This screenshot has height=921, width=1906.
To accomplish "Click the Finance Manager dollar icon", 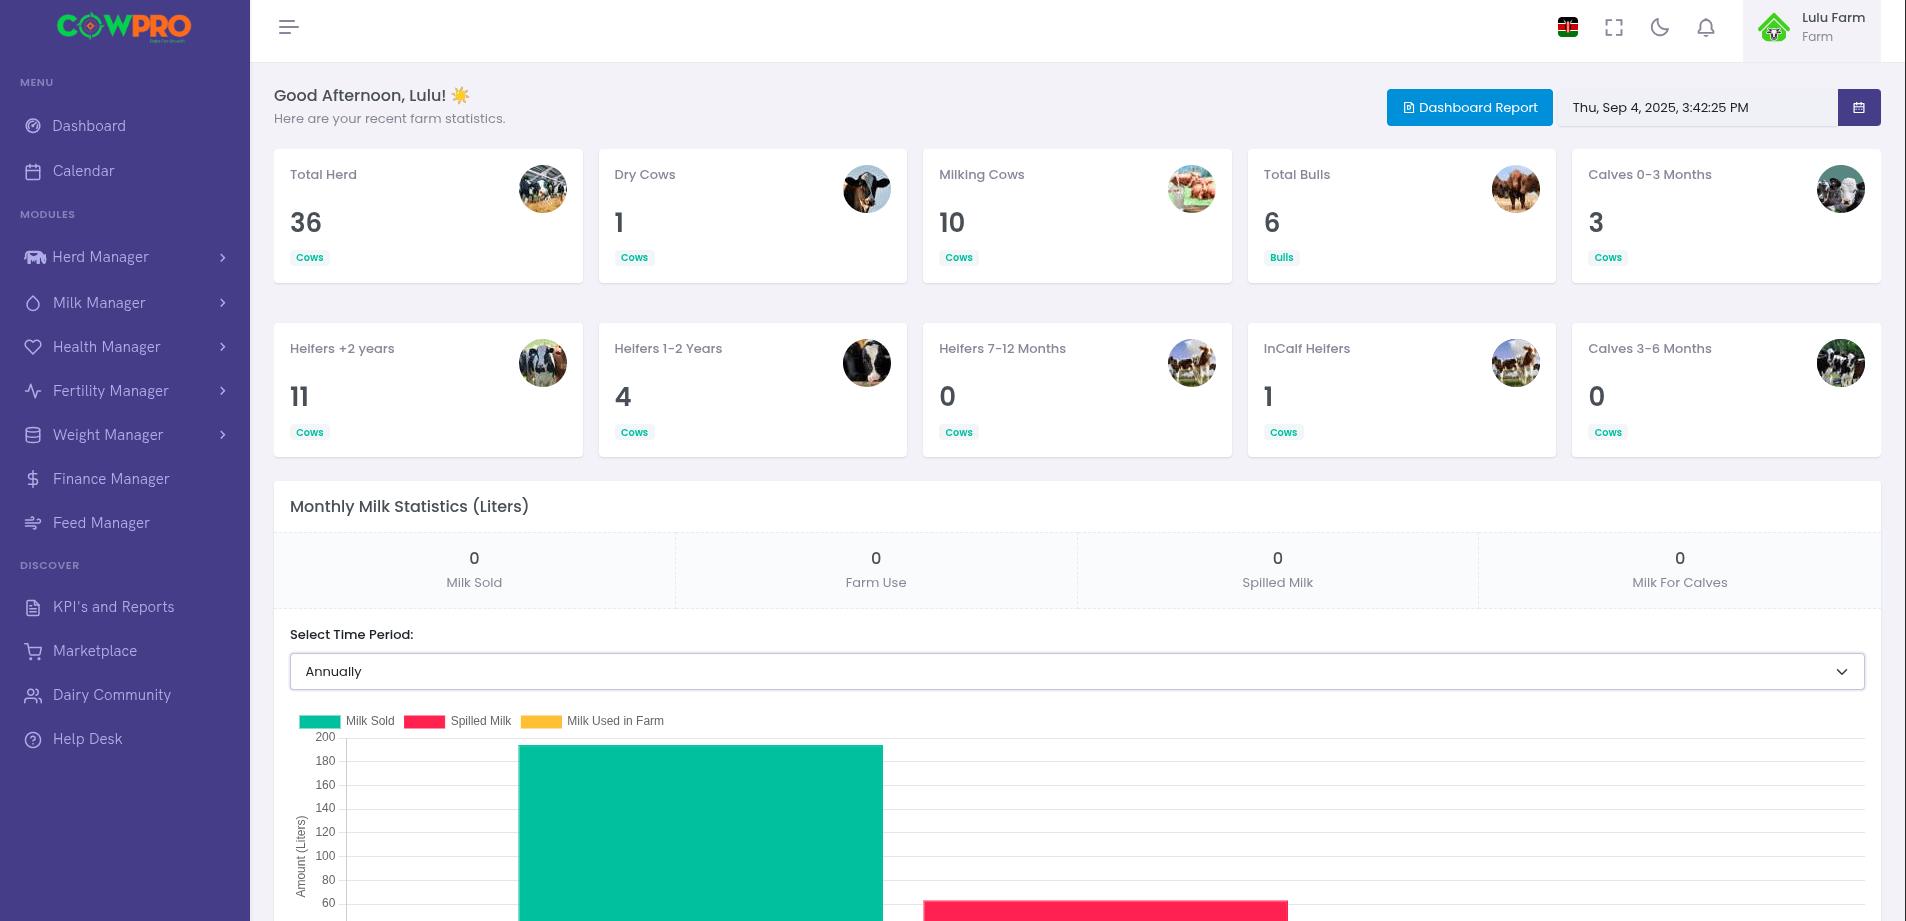I will point(33,478).
